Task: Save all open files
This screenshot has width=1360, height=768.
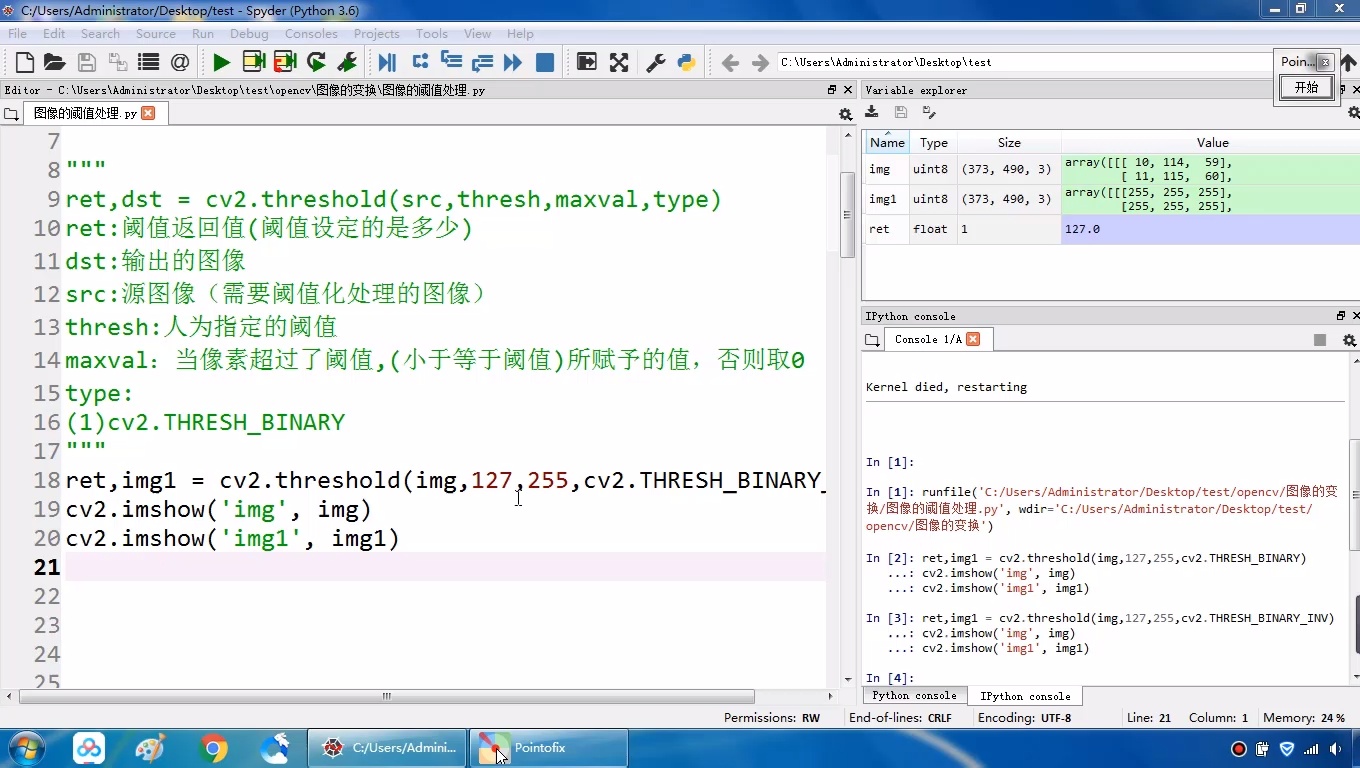Action: (118, 61)
